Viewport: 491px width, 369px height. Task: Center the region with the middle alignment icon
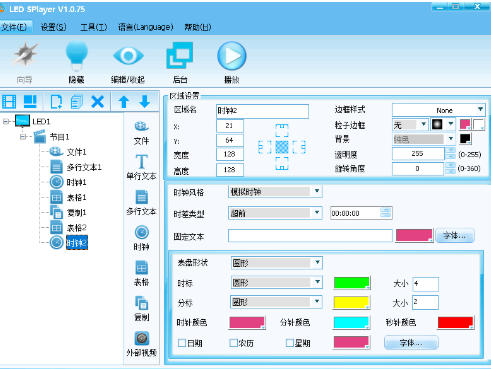(282, 147)
